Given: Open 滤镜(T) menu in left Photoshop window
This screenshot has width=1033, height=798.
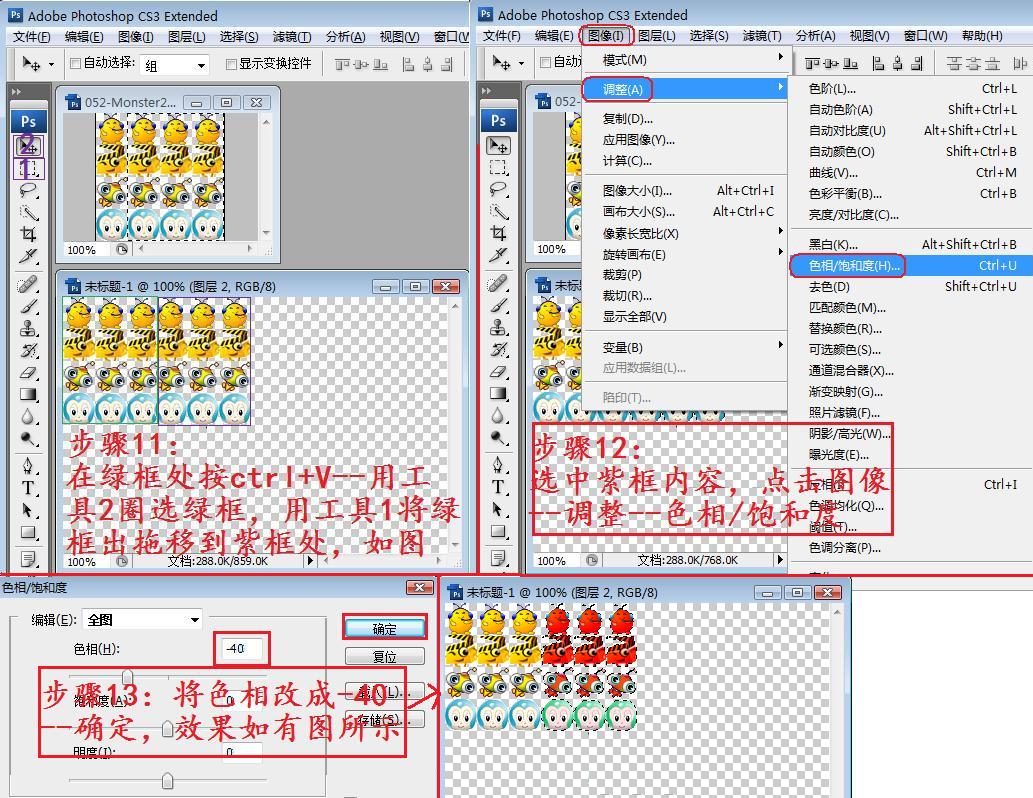Looking at the screenshot, I should (292, 37).
